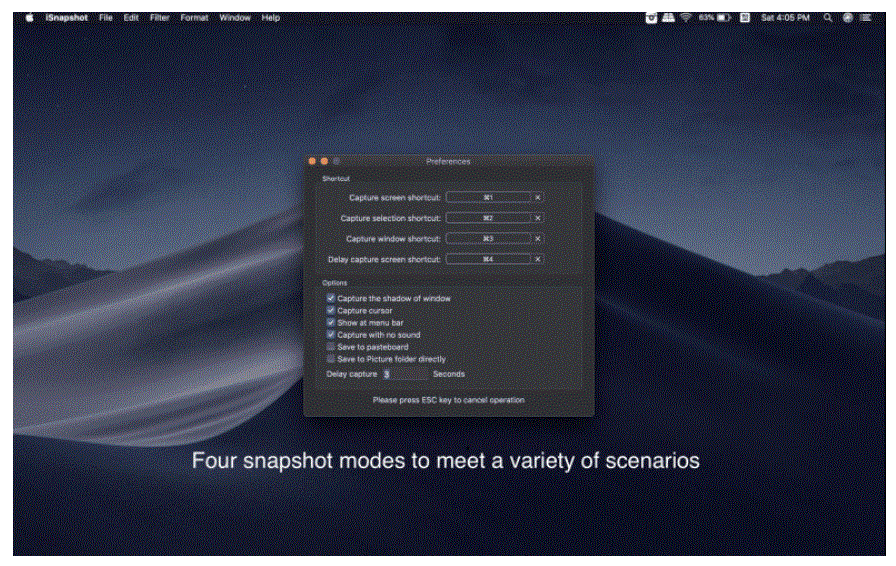896x566 pixels.
Task: Click the Siri icon in menu bar
Action: (x=848, y=18)
